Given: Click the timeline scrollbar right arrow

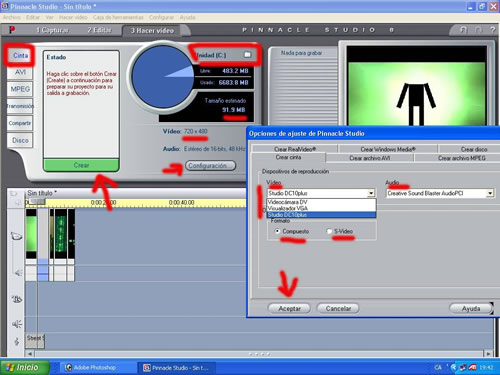Looking at the screenshot, I should (488, 354).
